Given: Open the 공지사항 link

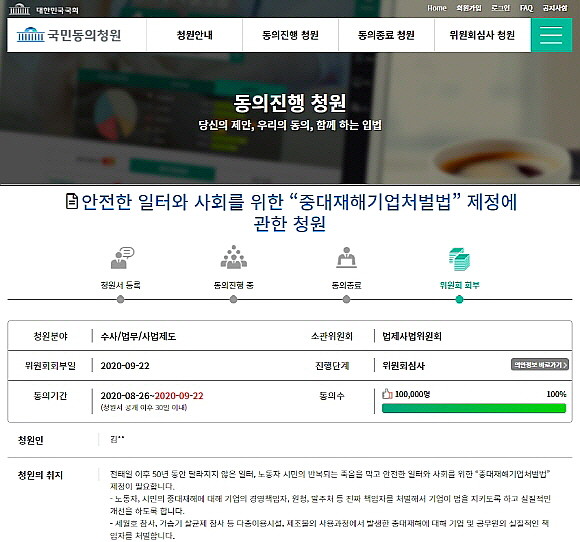Looking at the screenshot, I should [x=555, y=8].
